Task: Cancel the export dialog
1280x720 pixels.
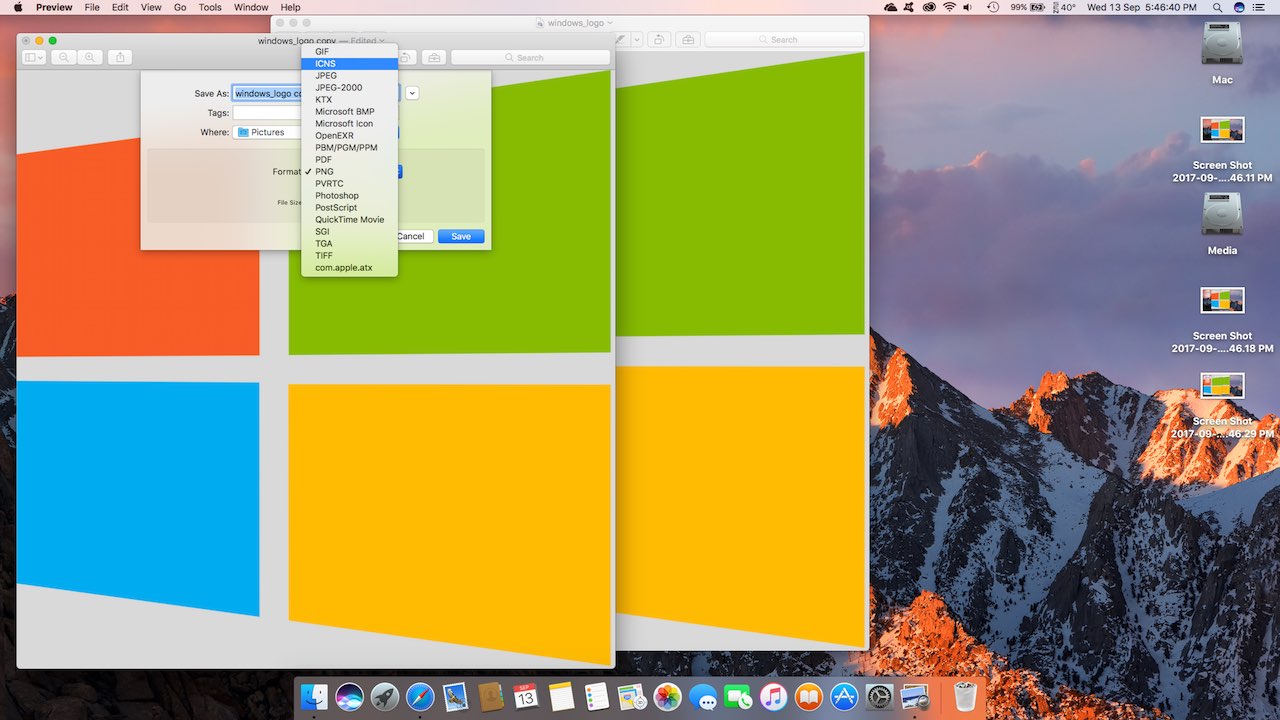Action: click(x=411, y=236)
